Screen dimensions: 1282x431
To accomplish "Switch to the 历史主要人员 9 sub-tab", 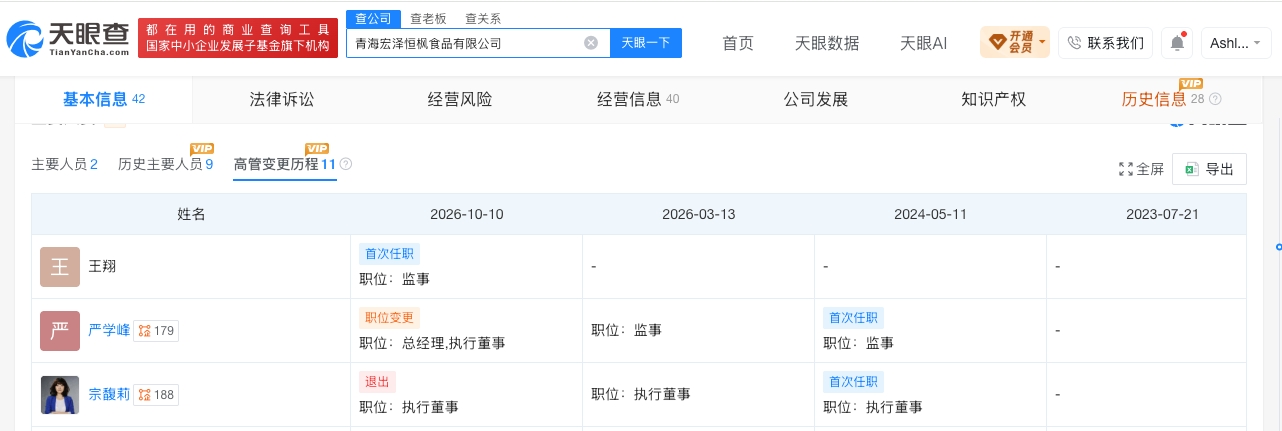I will click(x=166, y=164).
